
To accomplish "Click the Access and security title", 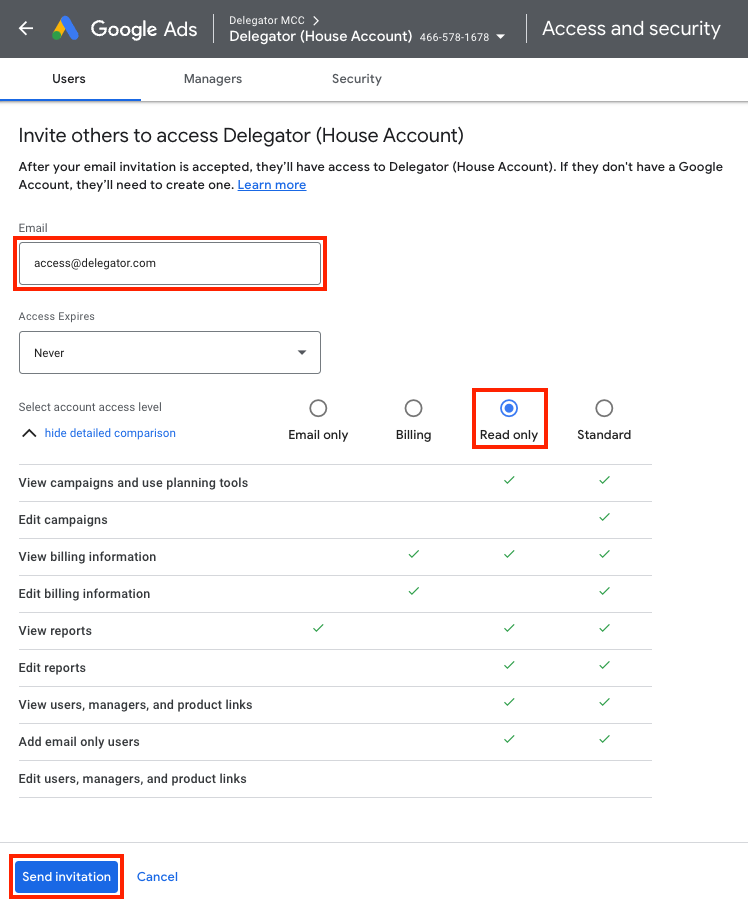I will point(631,28).
